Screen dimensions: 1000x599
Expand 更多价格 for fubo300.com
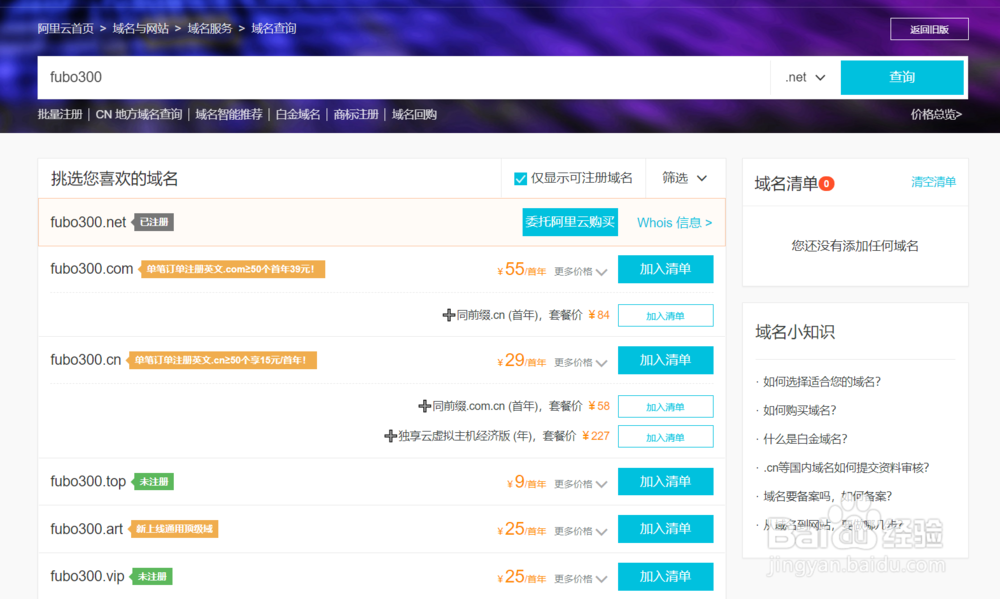tap(580, 272)
